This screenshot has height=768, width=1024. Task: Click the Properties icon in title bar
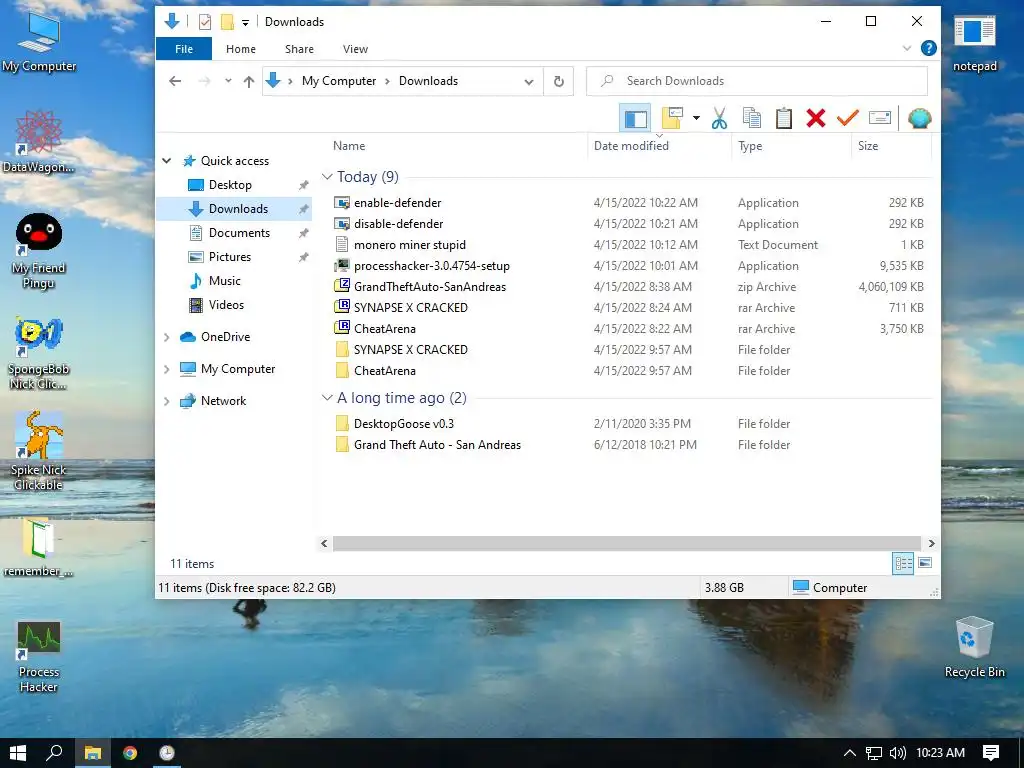(205, 22)
